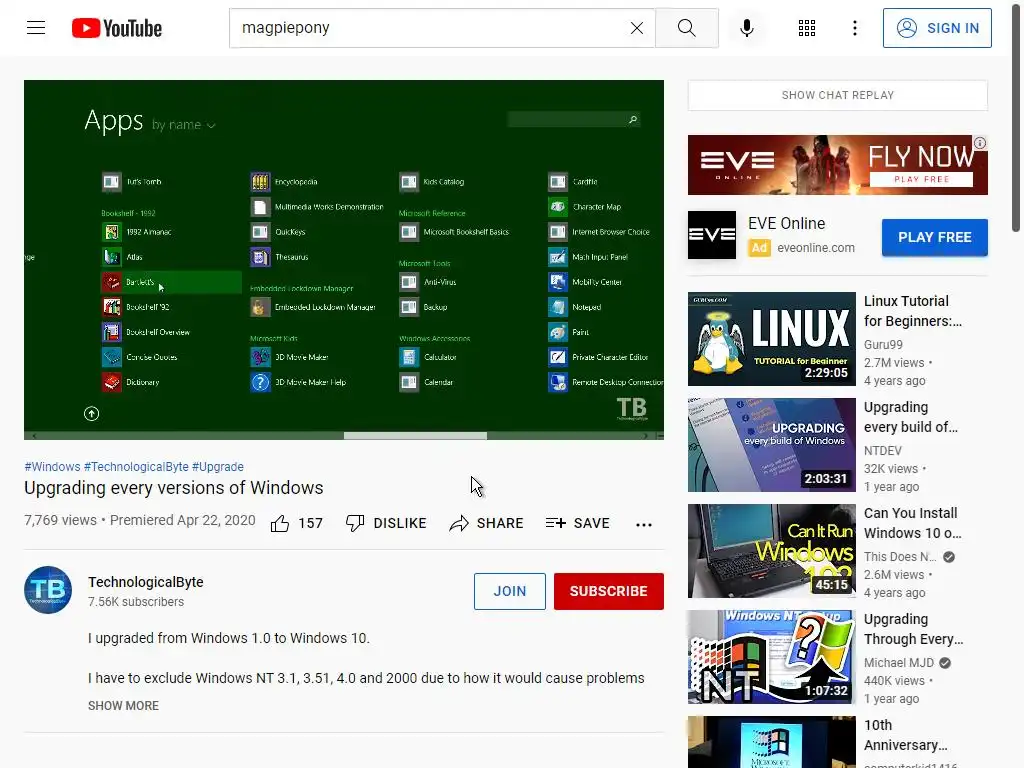Open the eveonline.com ad link

tap(816, 248)
